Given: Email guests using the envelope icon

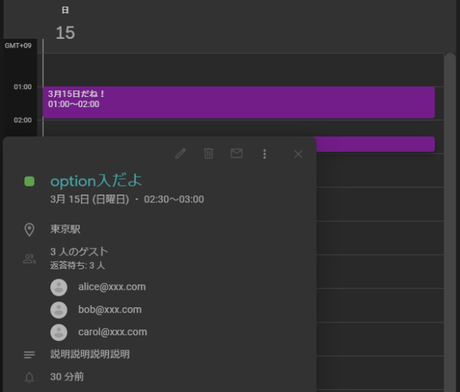Looking at the screenshot, I should pos(236,153).
